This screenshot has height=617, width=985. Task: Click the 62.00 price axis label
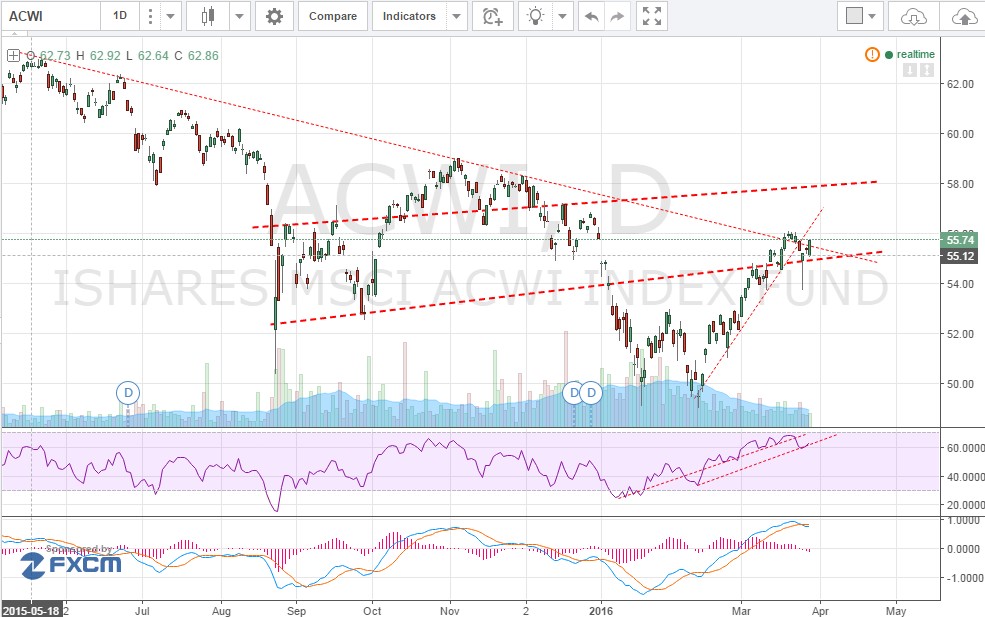pyautogui.click(x=960, y=84)
